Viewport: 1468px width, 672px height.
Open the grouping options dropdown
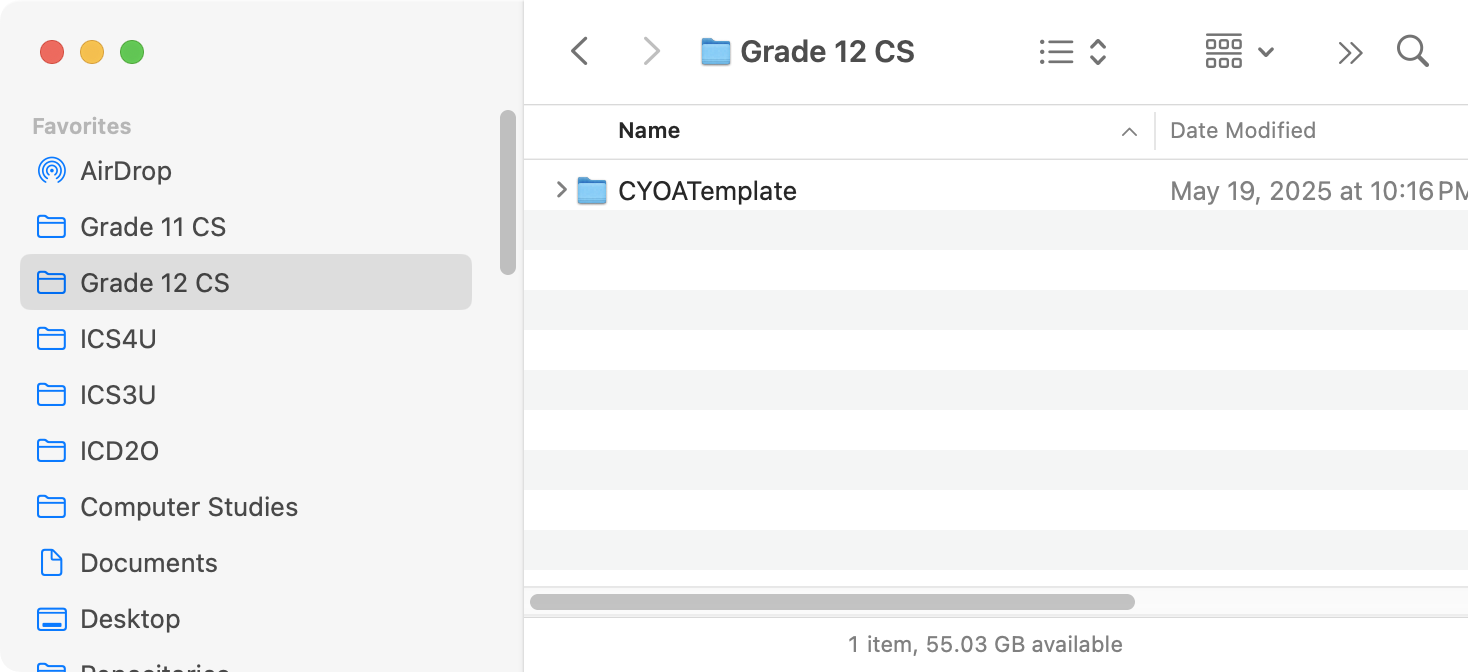(x=1239, y=51)
